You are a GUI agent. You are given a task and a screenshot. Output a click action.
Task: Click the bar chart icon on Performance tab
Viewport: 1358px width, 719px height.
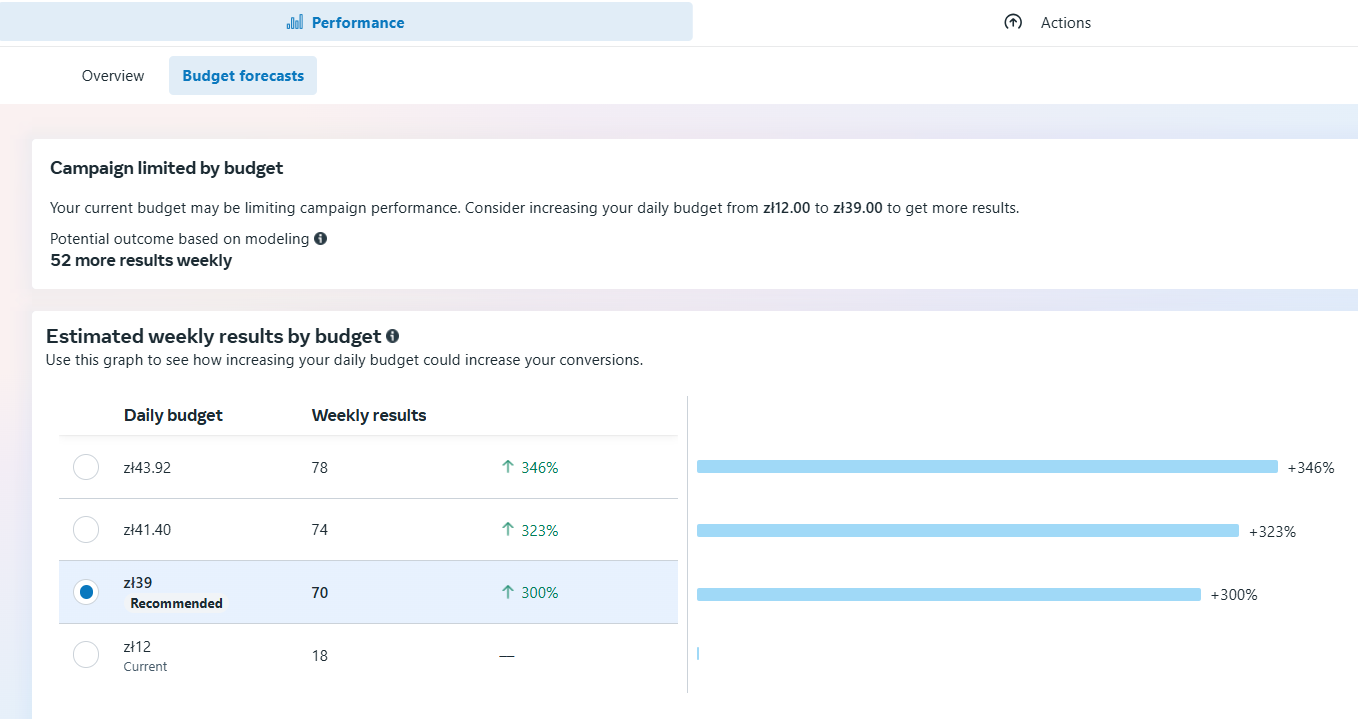pos(294,22)
